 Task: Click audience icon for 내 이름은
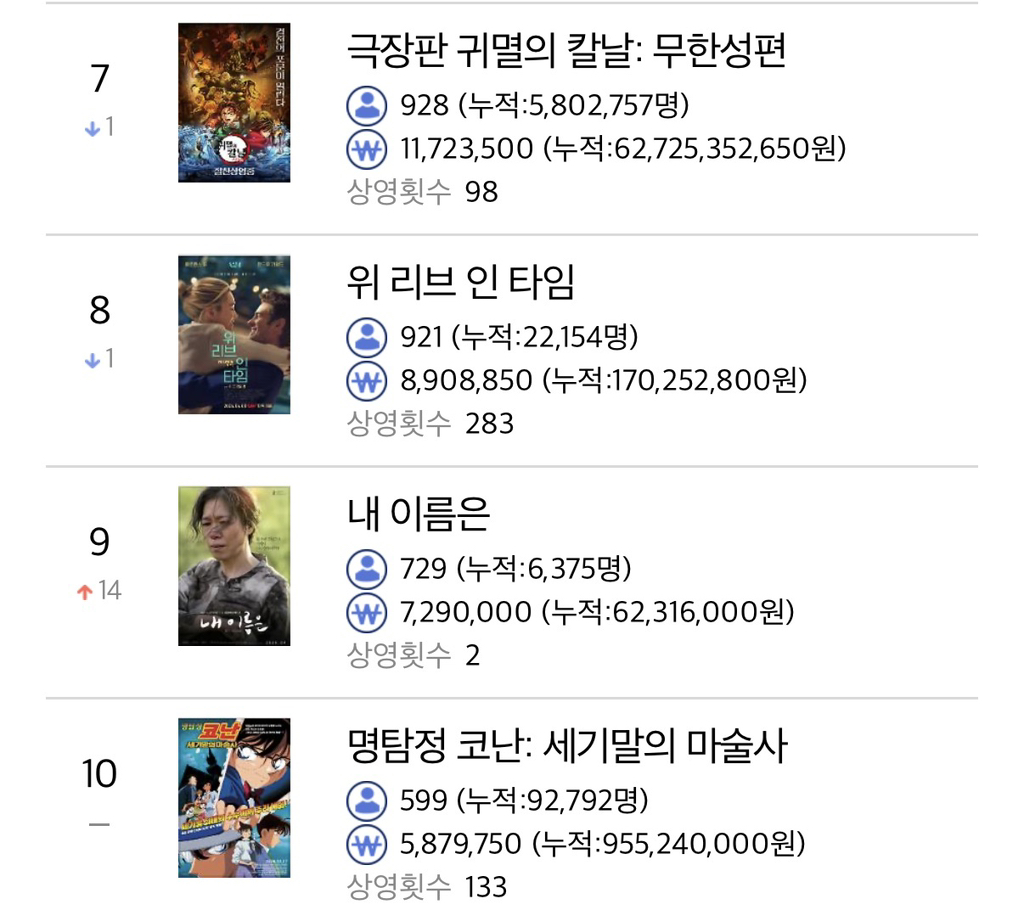coord(366,569)
